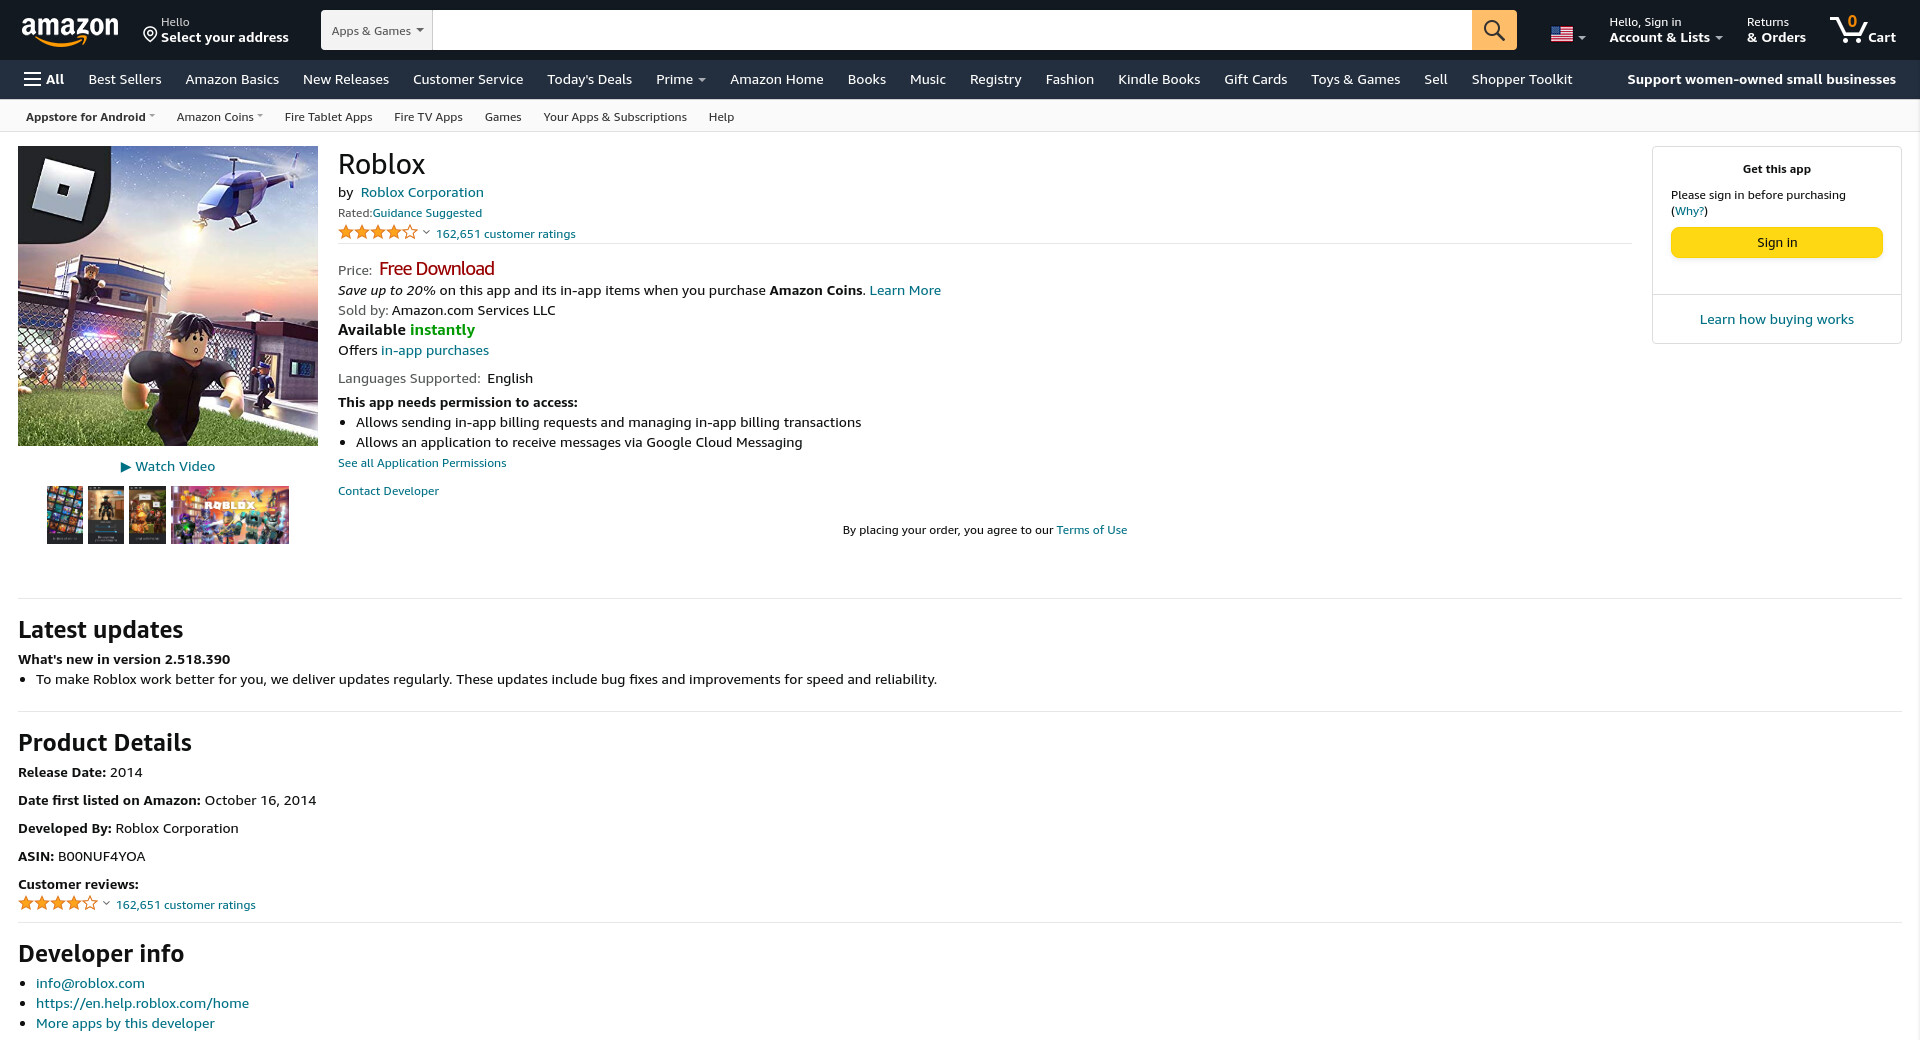
Task: Open the shopping cart icon
Action: click(1861, 30)
